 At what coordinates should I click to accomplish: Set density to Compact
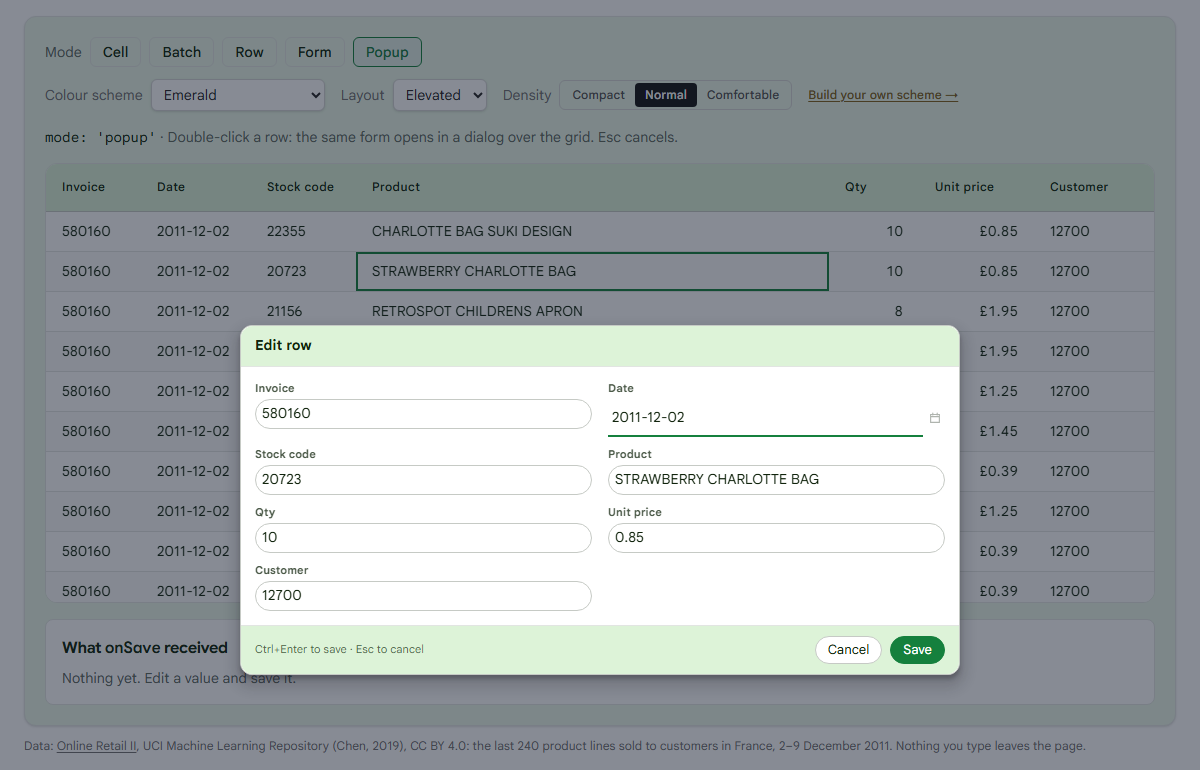[x=598, y=95]
